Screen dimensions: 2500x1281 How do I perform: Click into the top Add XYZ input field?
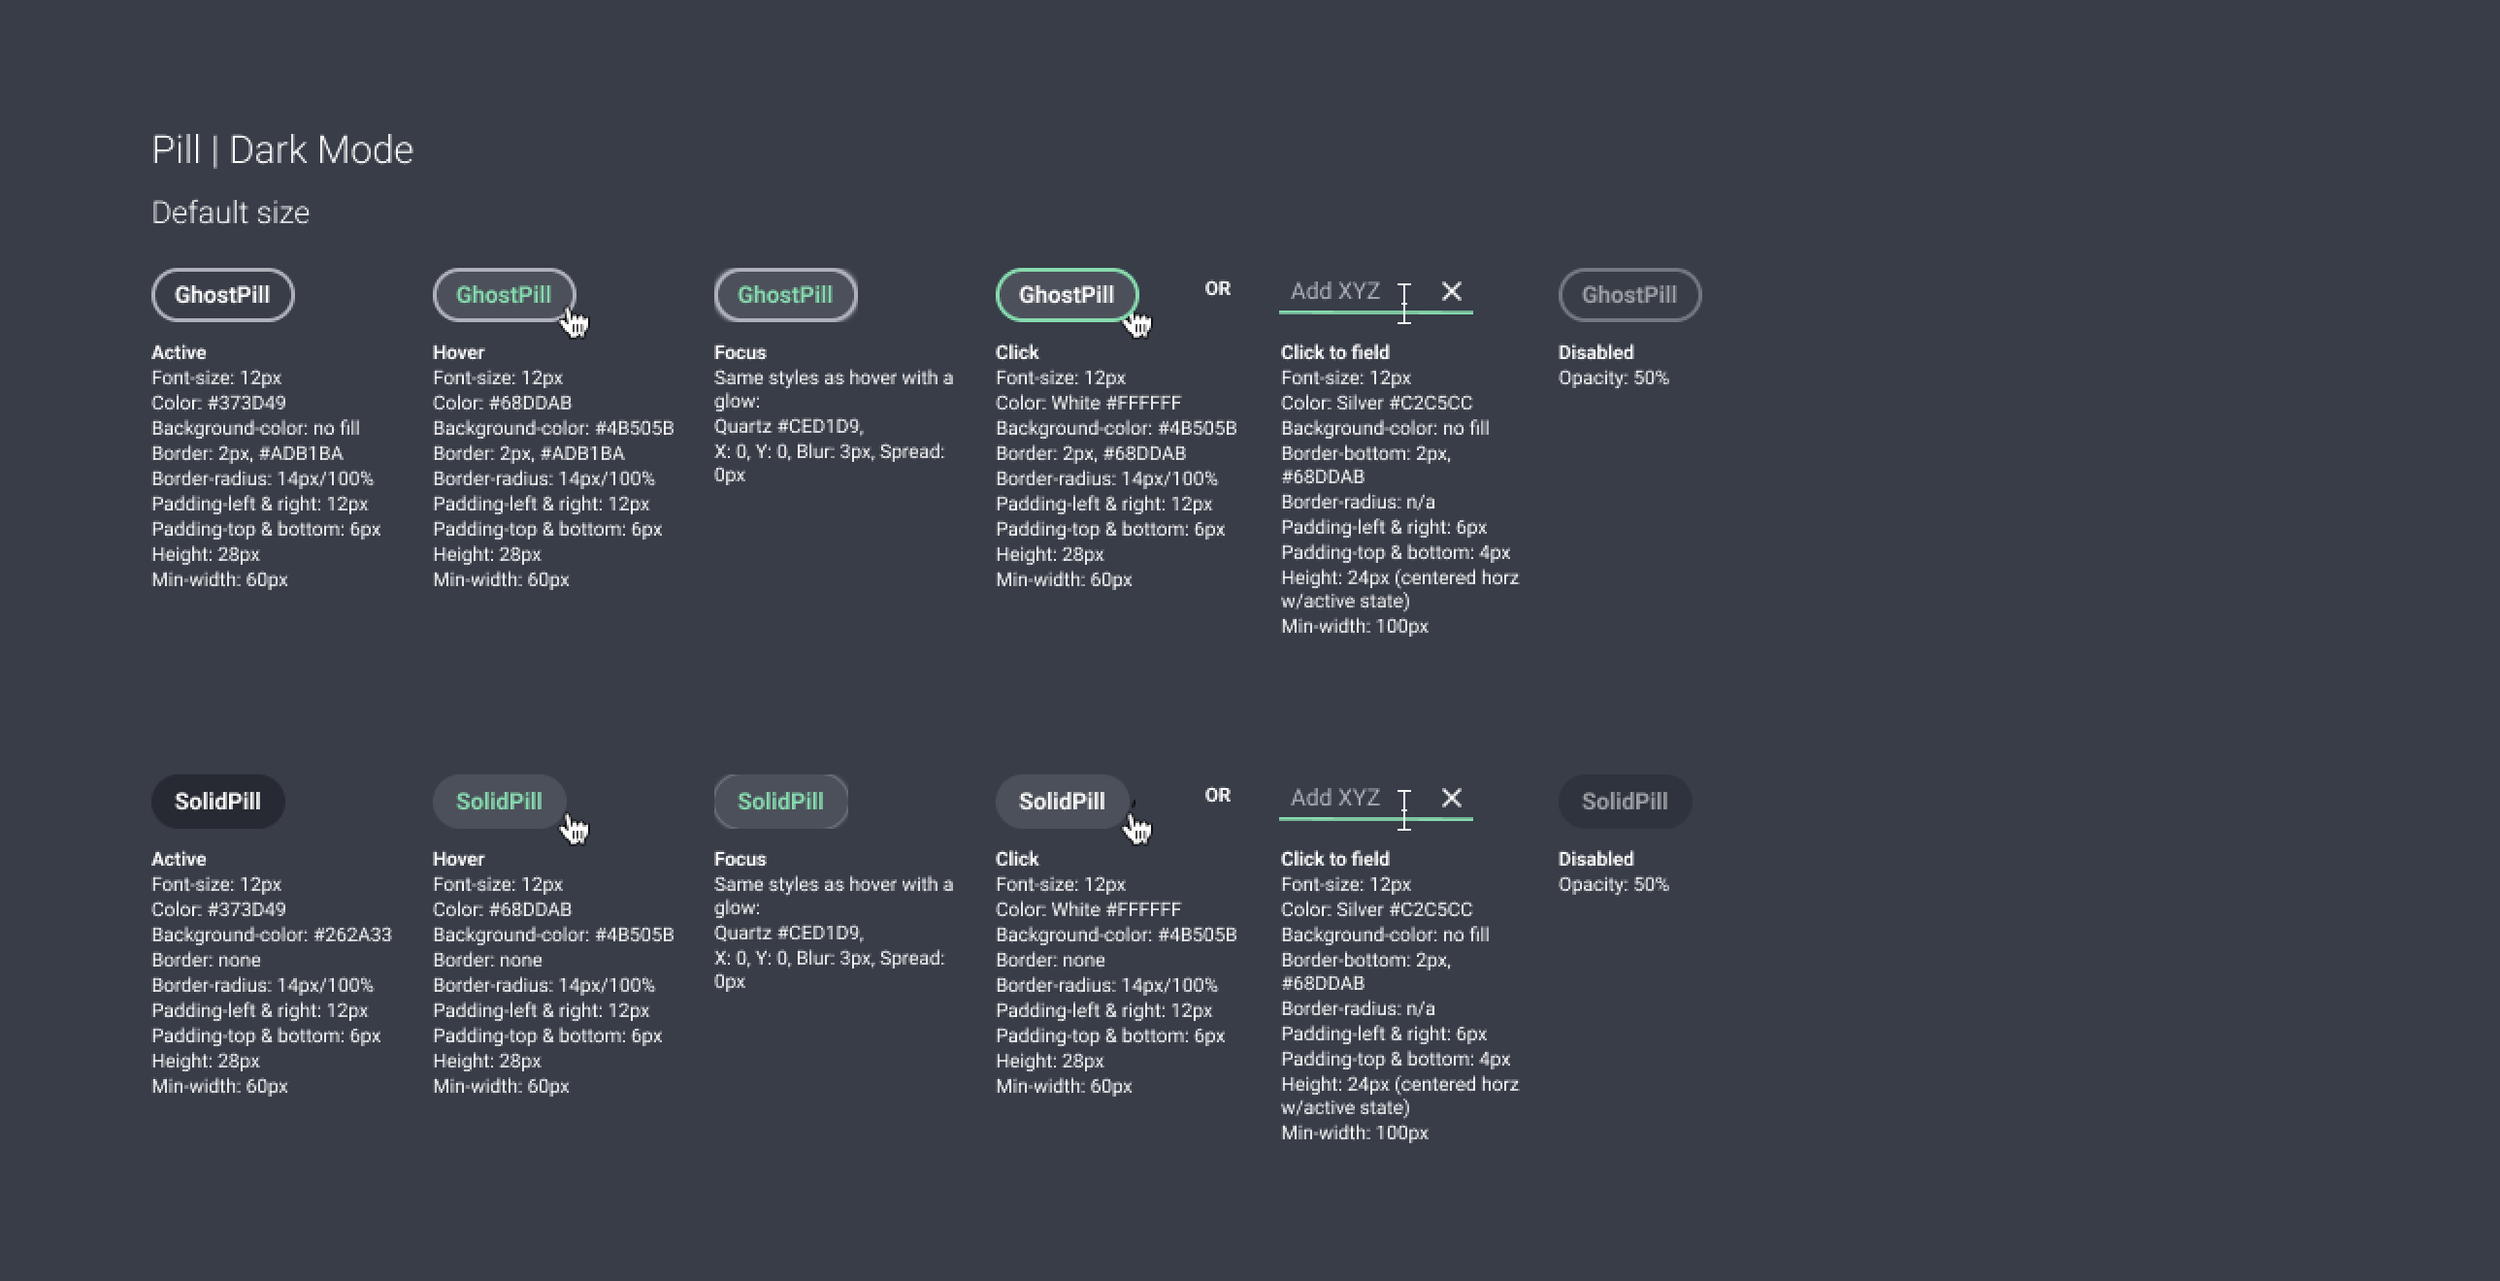(x=1335, y=291)
